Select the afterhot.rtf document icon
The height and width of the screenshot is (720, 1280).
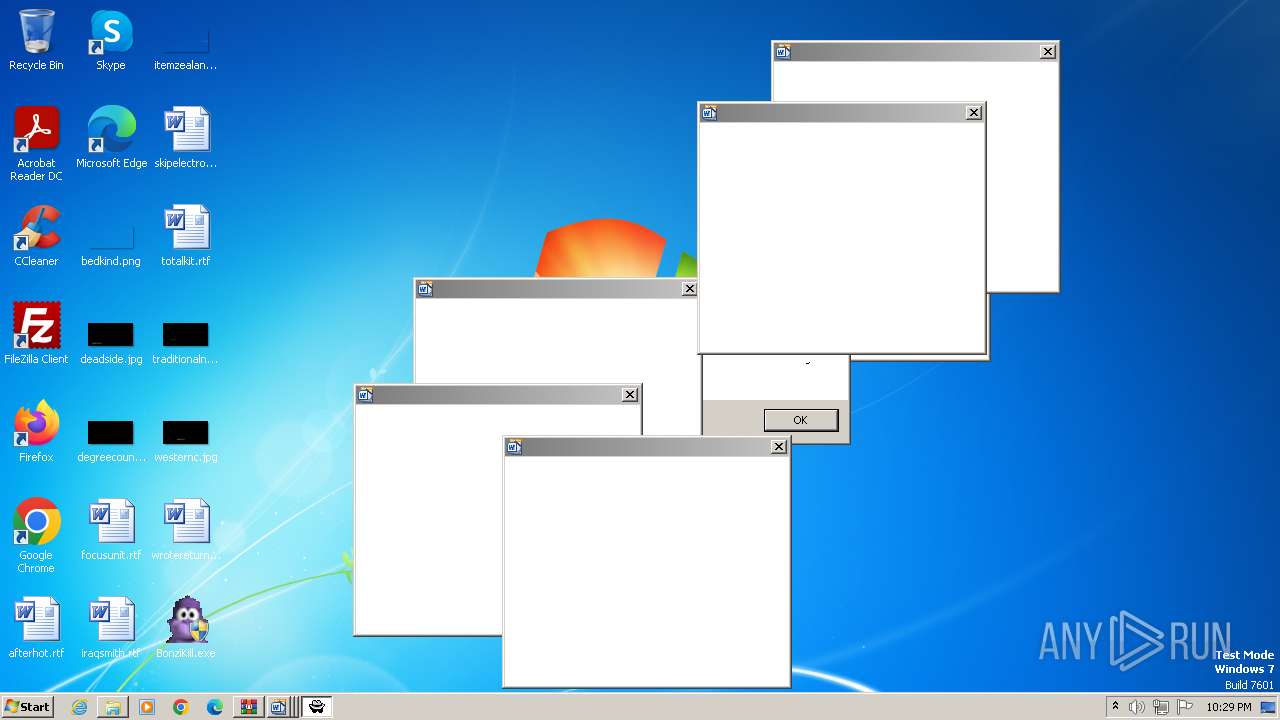pyautogui.click(x=36, y=628)
